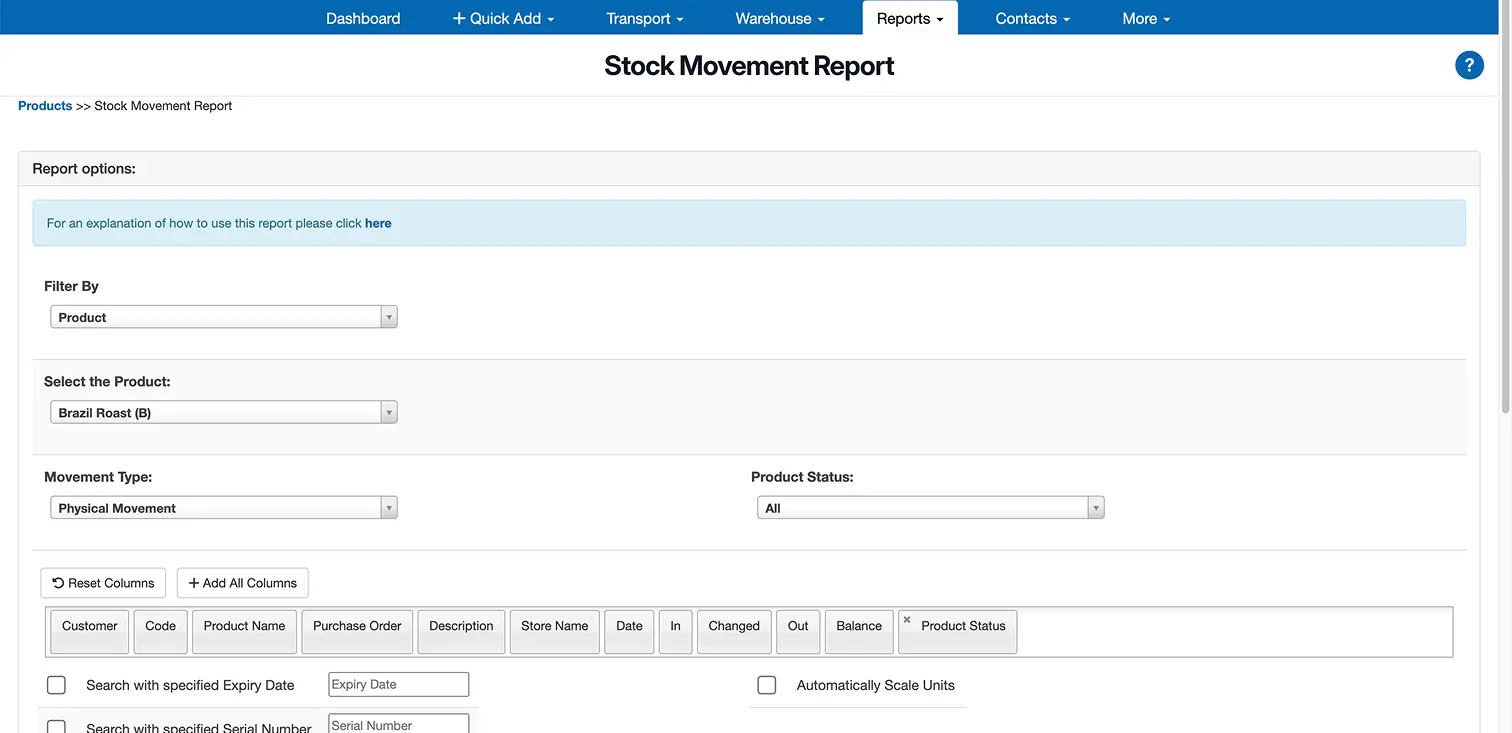Expand the Contacts menu

click(x=1033, y=18)
